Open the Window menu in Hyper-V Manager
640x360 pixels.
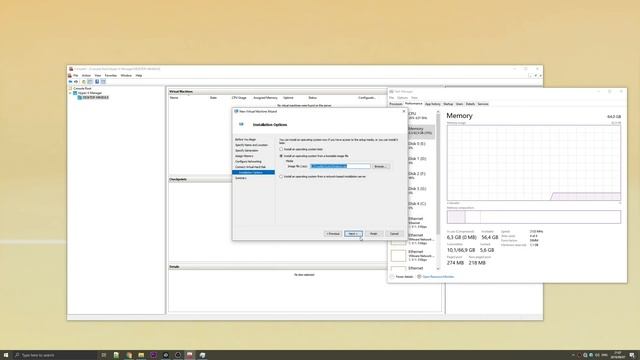(x=126, y=76)
